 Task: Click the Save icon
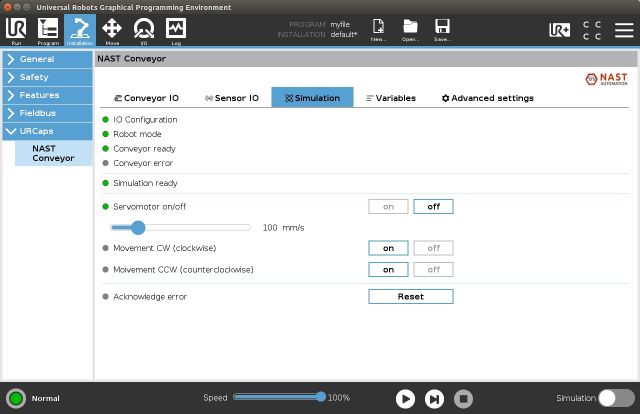[x=441, y=30]
